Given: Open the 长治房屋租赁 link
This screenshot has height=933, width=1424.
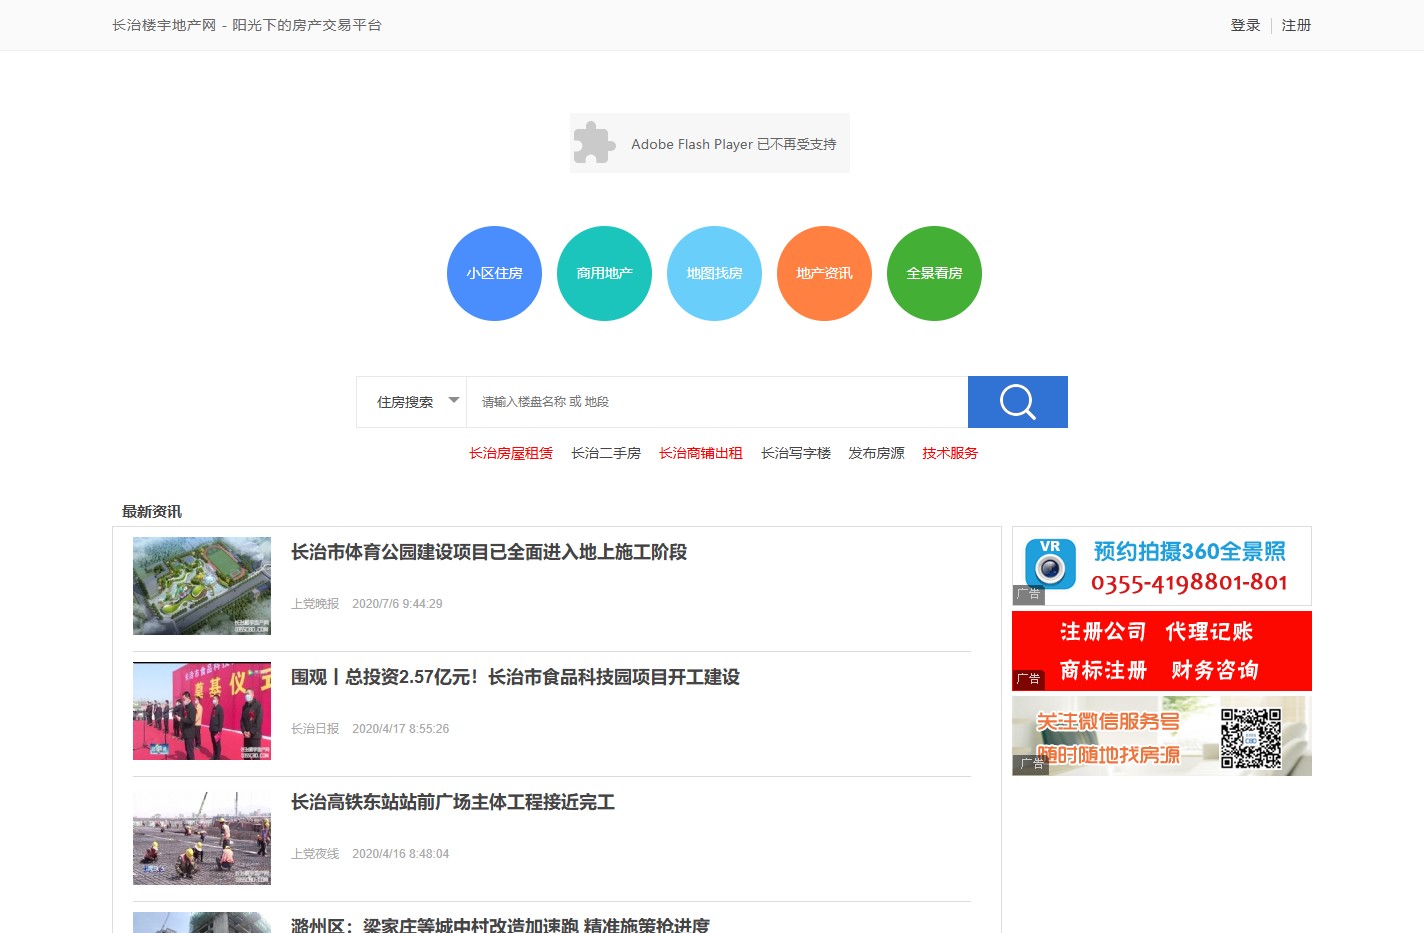Looking at the screenshot, I should (x=511, y=453).
